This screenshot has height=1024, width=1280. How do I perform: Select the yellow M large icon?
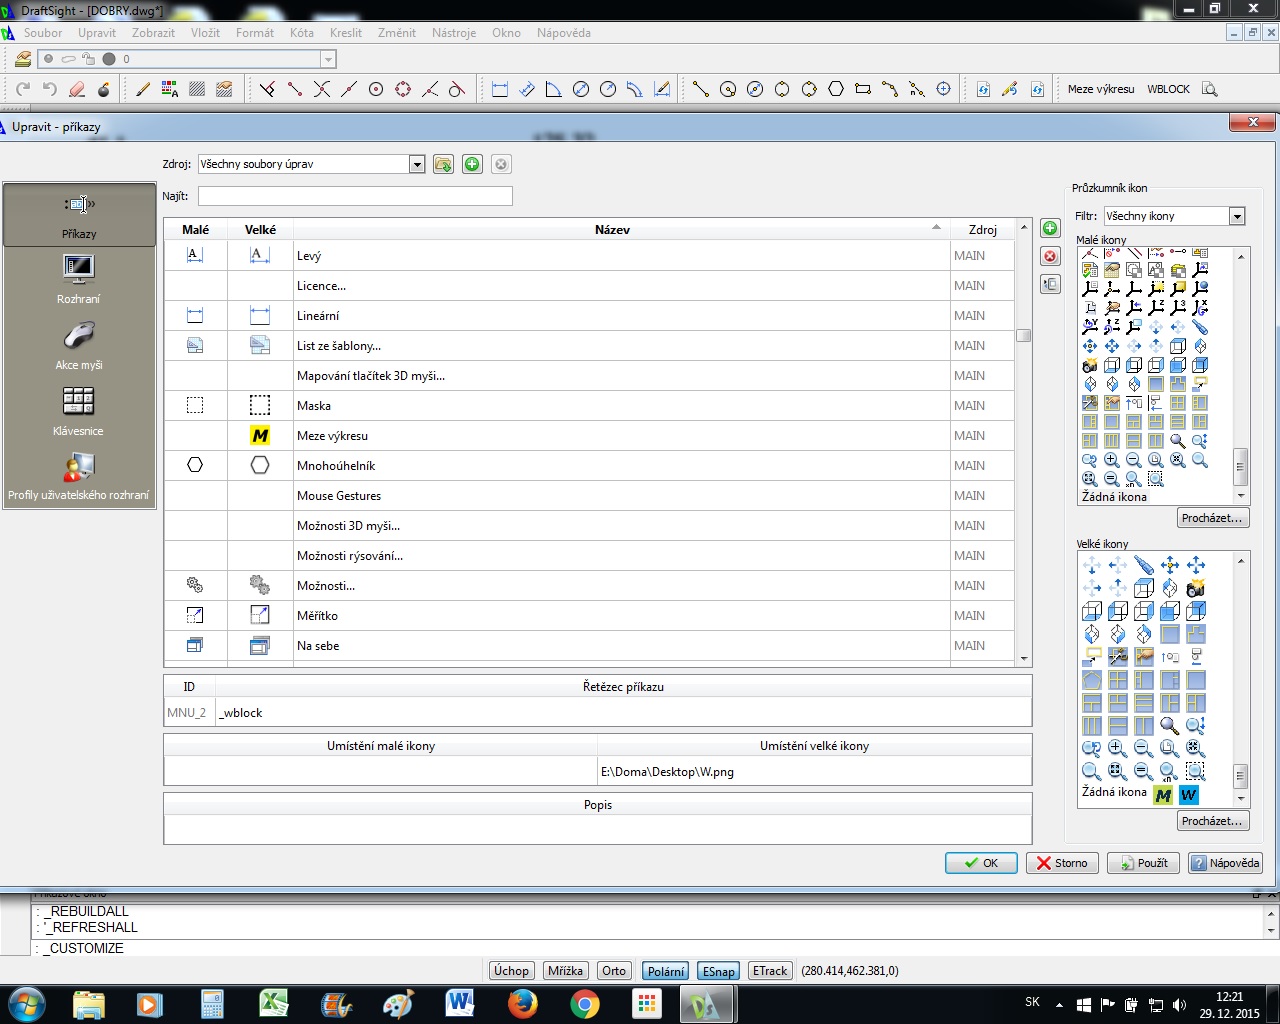point(1162,795)
